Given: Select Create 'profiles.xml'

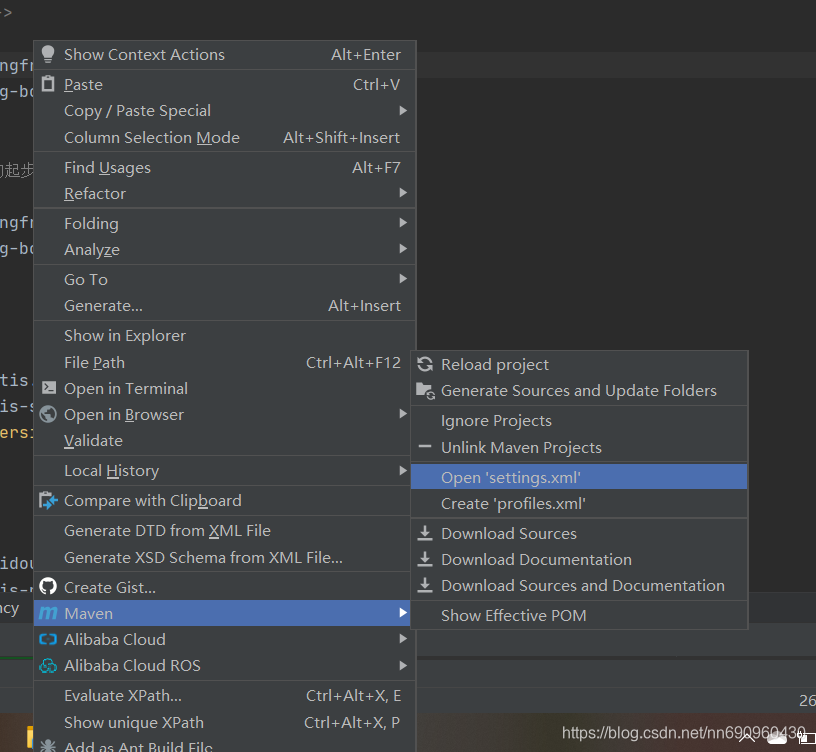Looking at the screenshot, I should 579,503.
